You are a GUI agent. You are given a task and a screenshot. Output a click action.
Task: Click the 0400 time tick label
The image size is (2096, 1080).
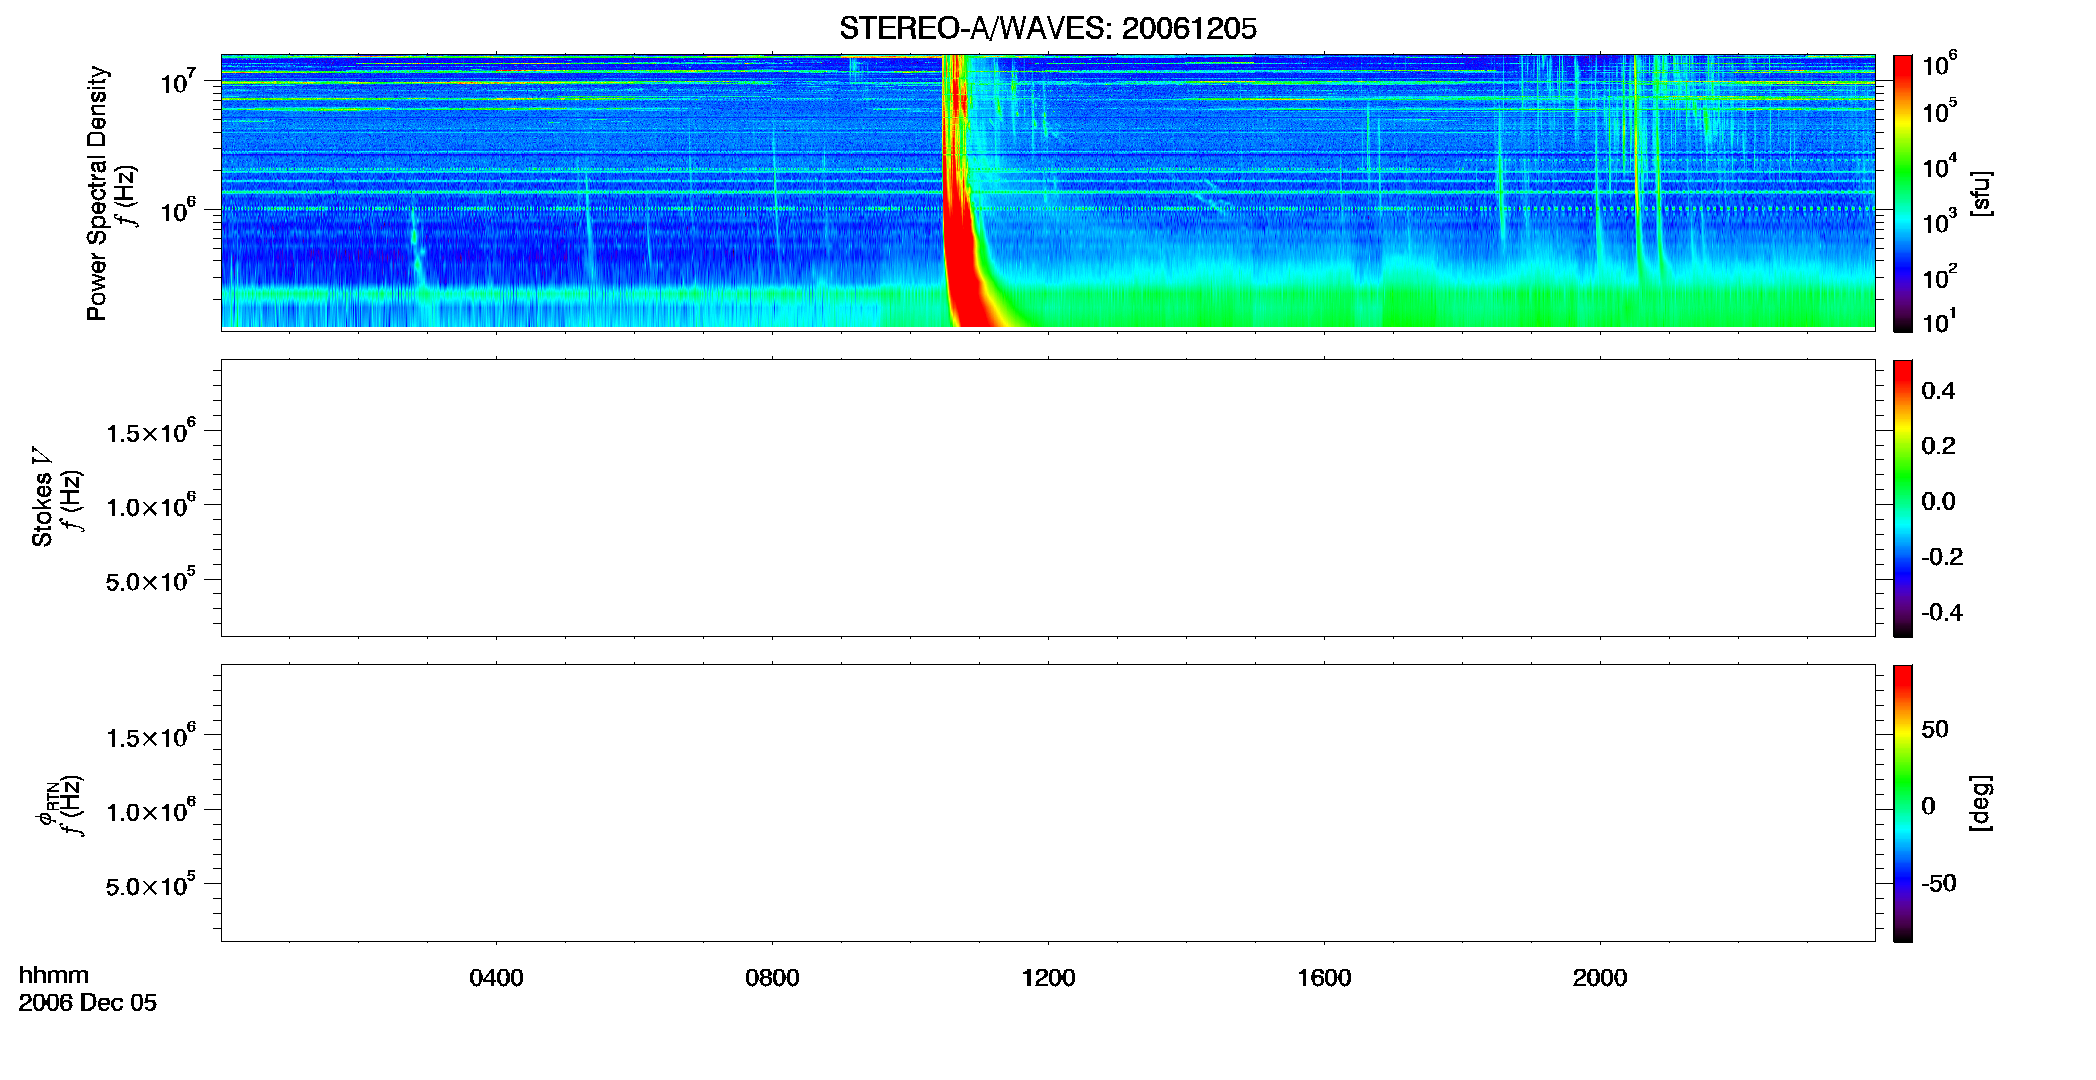pos(496,978)
